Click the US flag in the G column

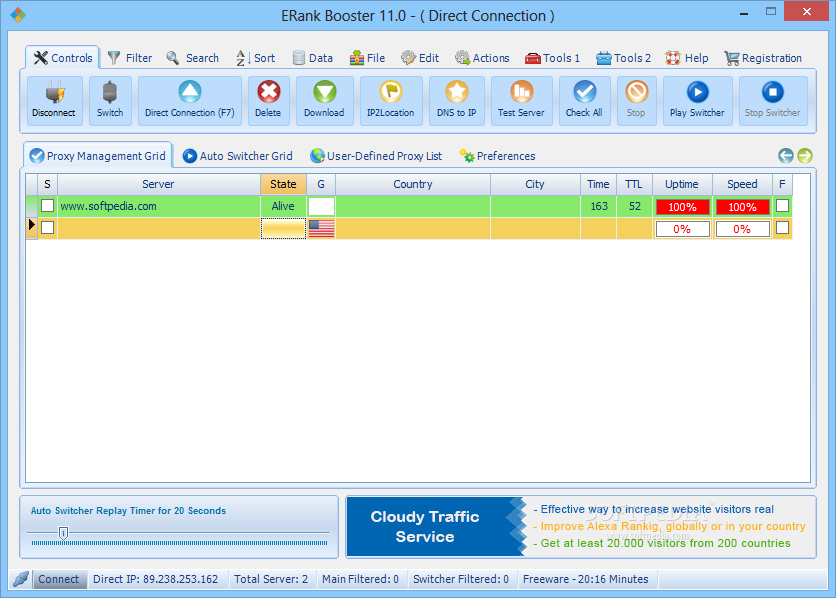(x=321, y=228)
